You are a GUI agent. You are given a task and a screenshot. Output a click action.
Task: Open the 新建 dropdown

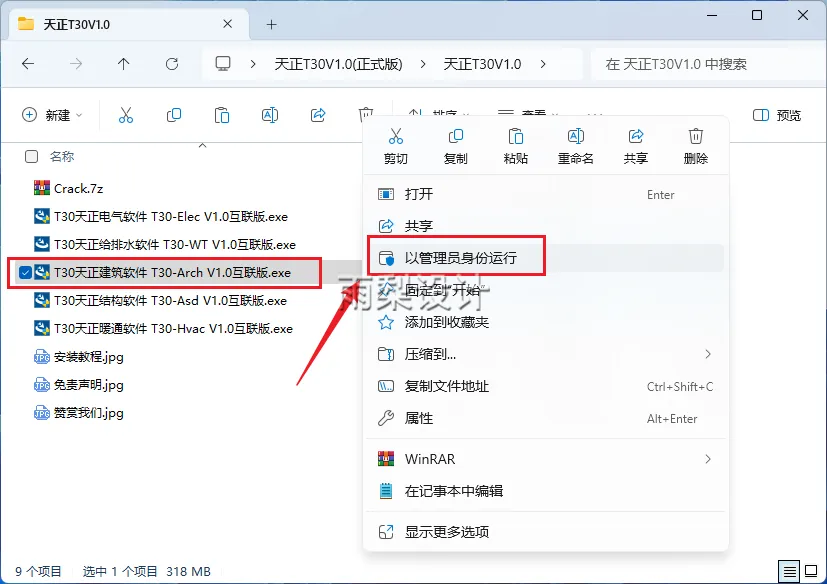(52, 115)
